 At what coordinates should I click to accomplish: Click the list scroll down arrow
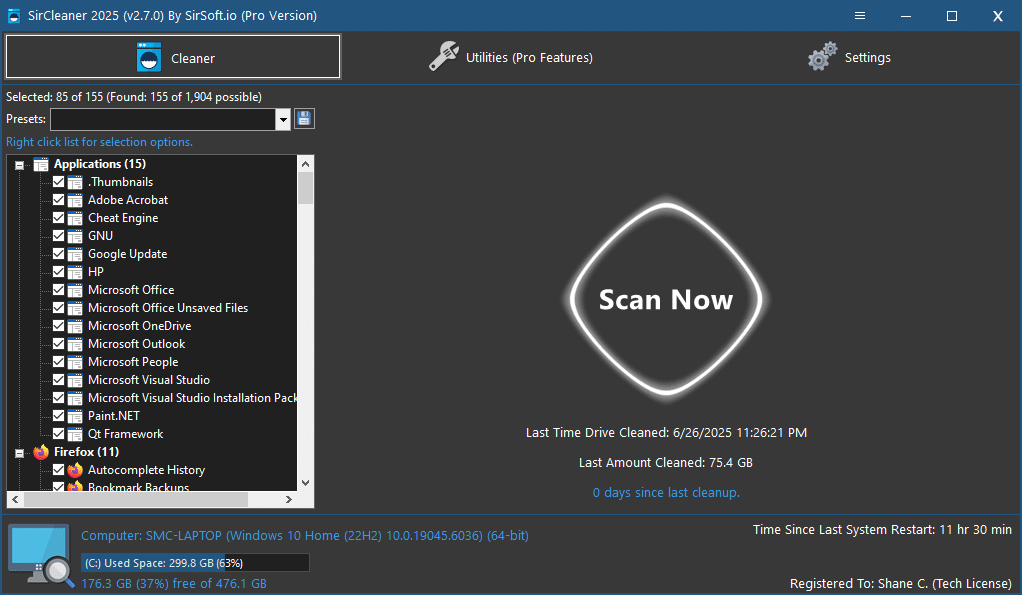tap(305, 483)
